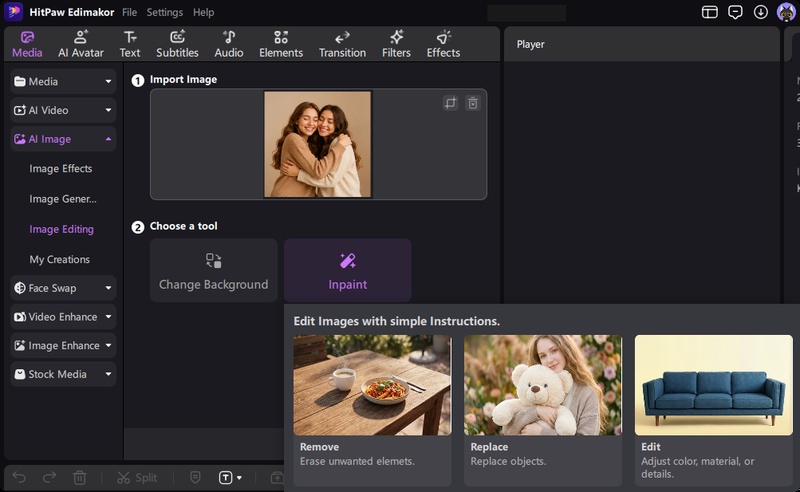Open the Transition panel
800x492 pixels.
tap(342, 44)
